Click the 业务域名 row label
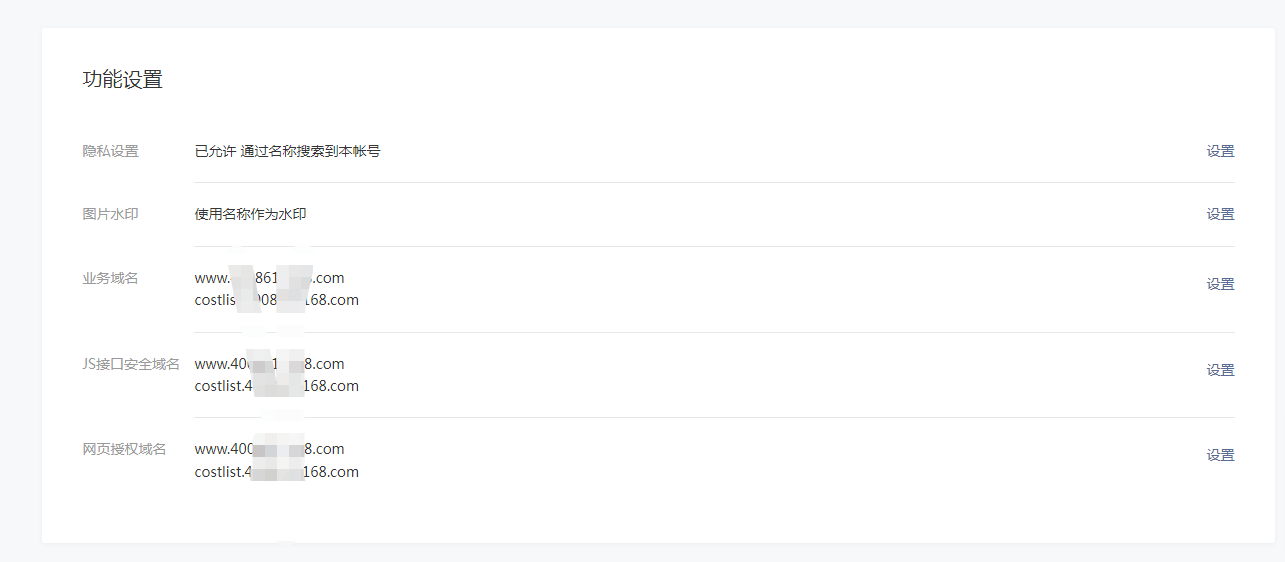Screen dimensions: 1285x562 point(110,278)
